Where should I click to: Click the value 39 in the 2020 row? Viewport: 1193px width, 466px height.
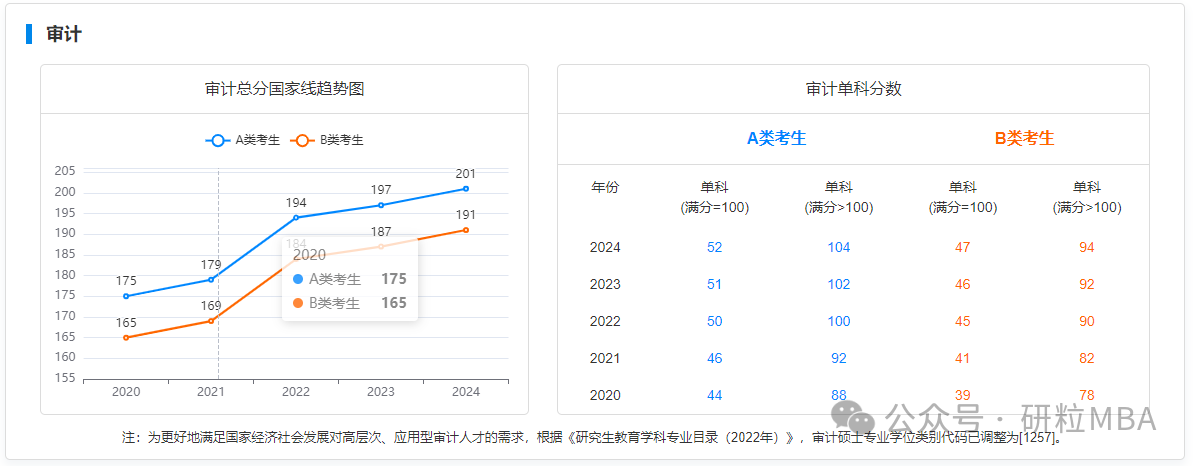(x=962, y=395)
